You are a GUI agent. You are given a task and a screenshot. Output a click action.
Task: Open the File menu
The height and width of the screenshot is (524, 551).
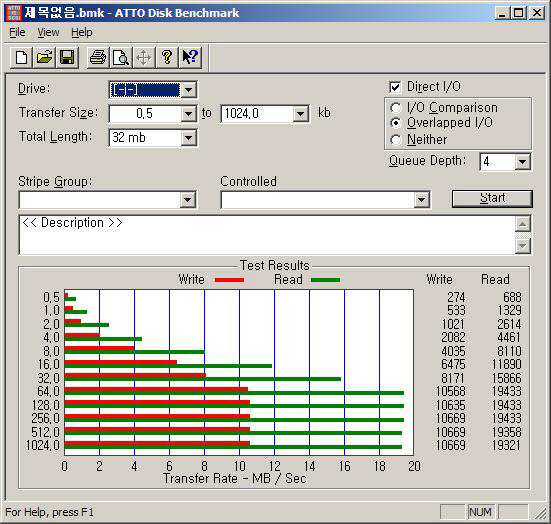[x=17, y=32]
